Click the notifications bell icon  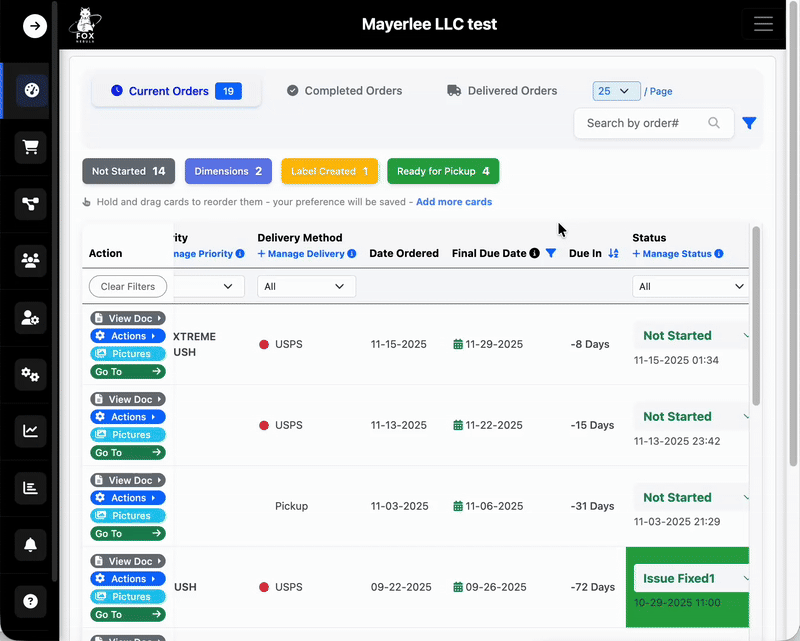click(x=30, y=545)
